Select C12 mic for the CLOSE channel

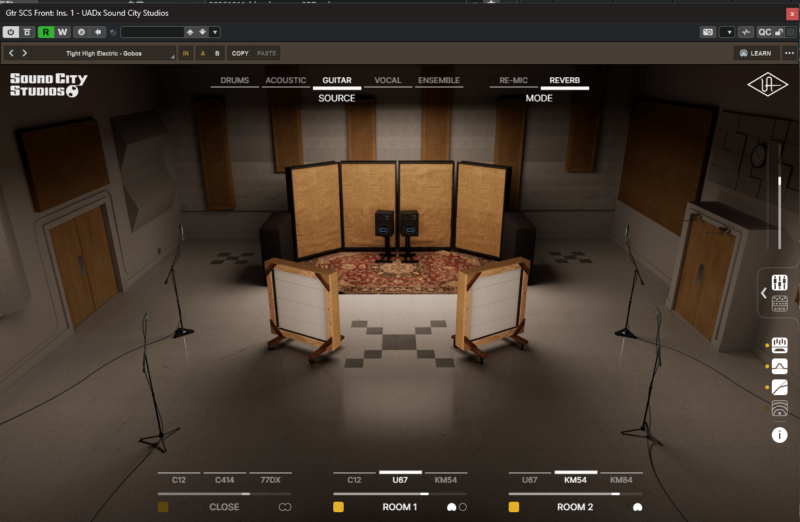click(179, 479)
